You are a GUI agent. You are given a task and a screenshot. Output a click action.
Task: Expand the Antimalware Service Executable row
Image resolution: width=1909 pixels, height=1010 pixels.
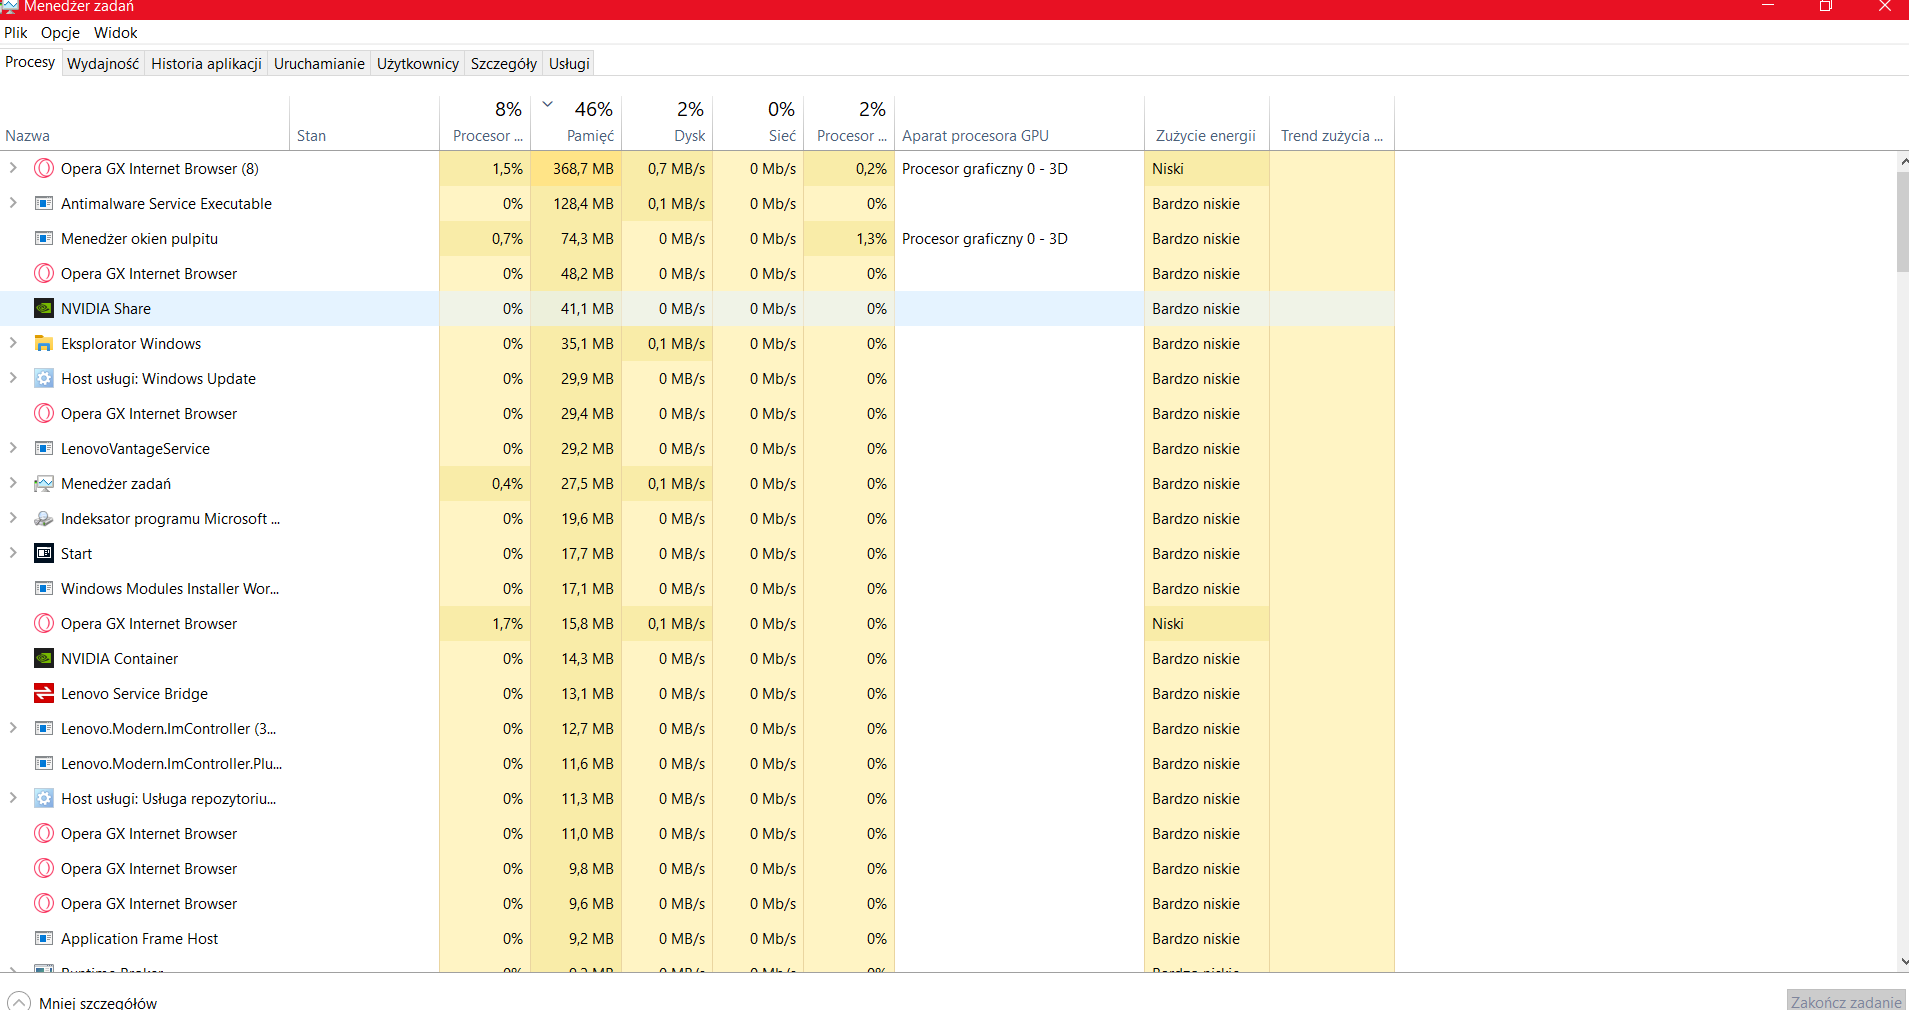[x=13, y=203]
